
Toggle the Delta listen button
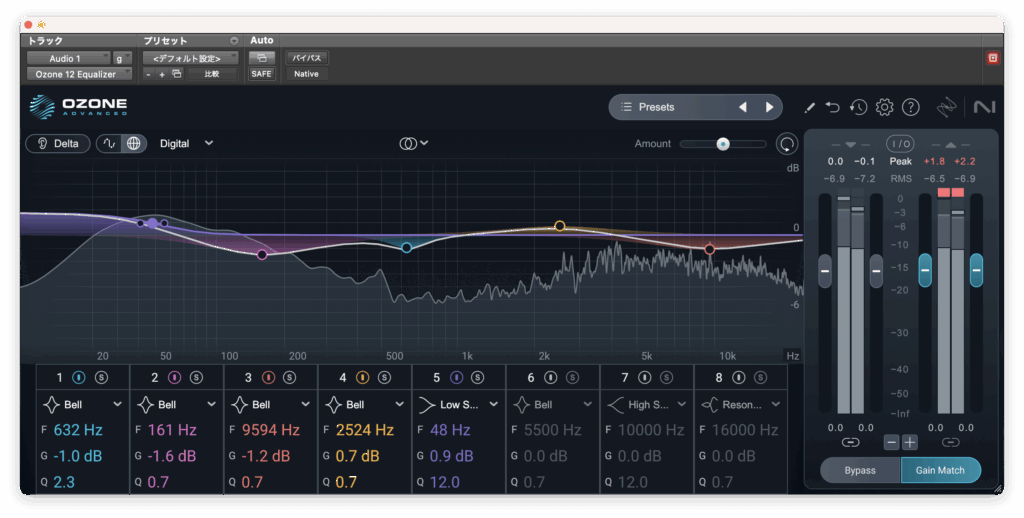[58, 143]
